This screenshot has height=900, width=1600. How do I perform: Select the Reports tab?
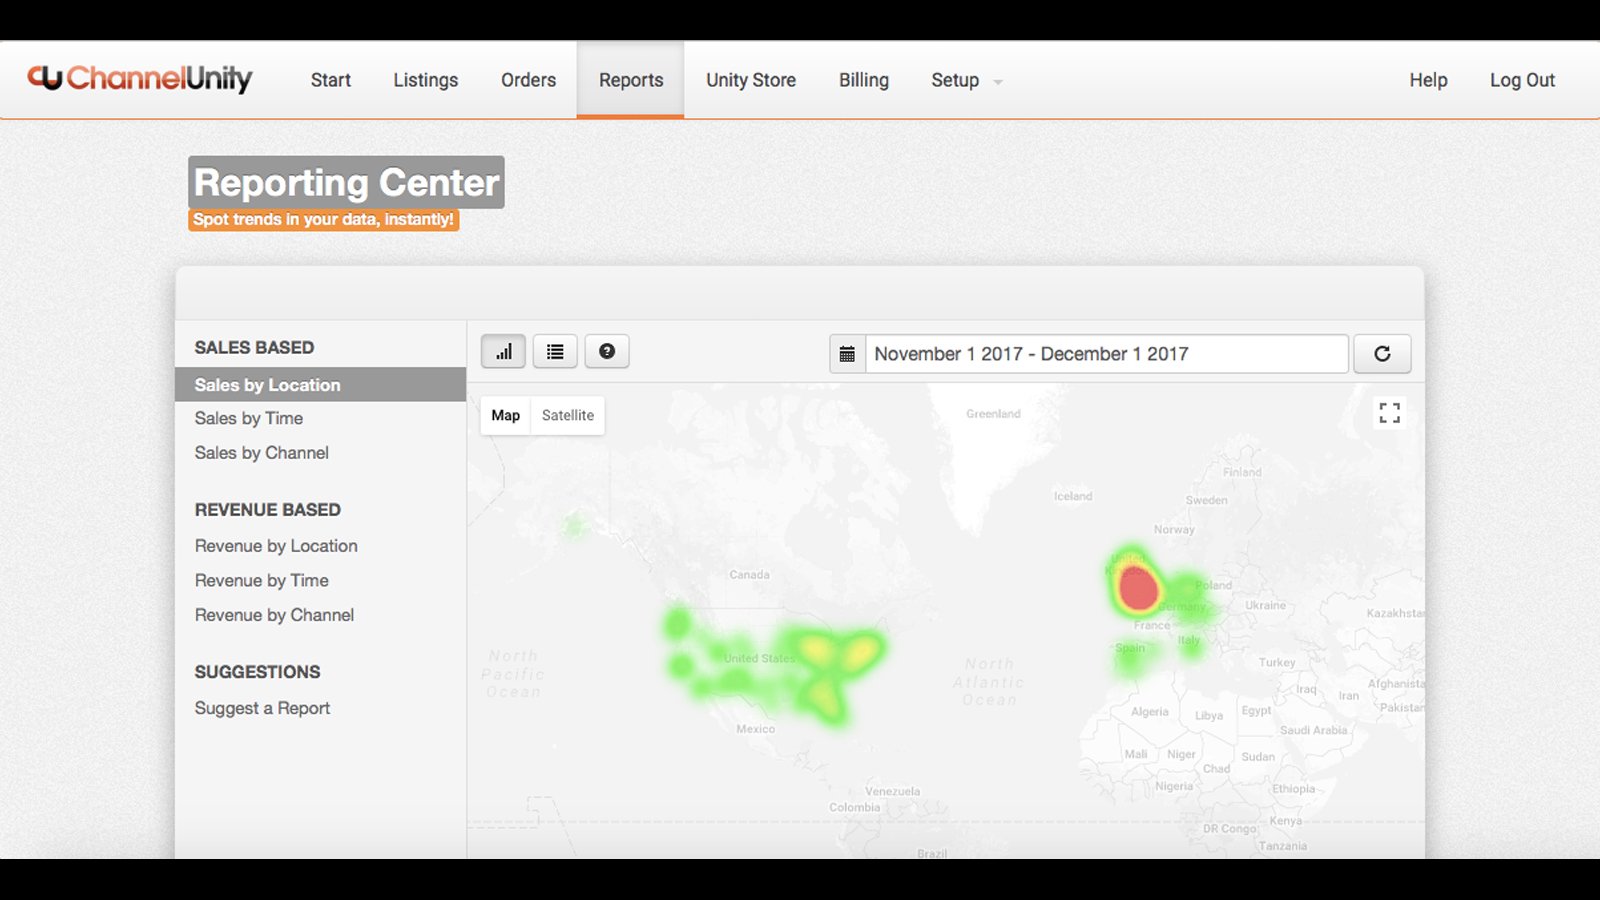(x=631, y=80)
